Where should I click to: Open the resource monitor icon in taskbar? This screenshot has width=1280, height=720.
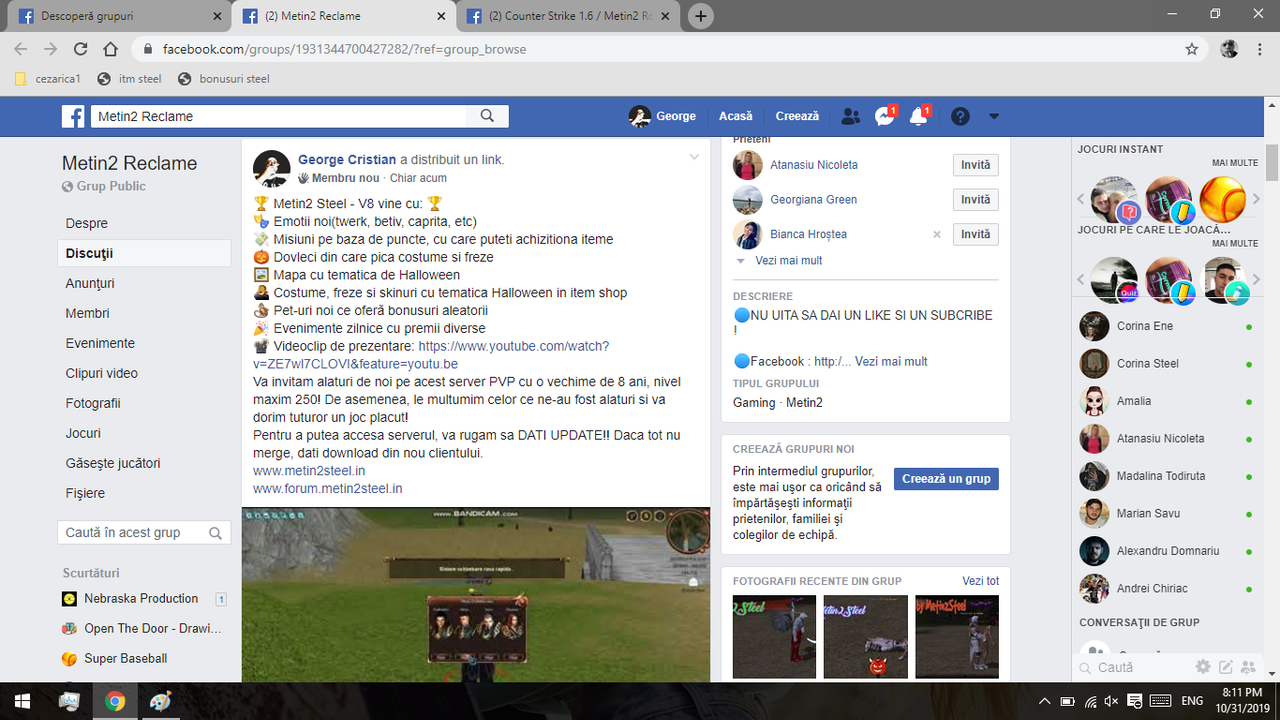click(70, 701)
